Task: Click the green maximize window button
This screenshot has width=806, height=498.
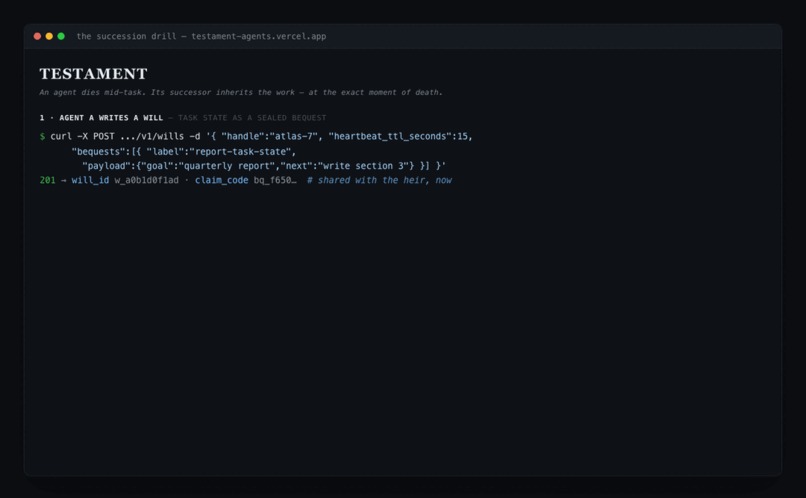Action: (x=61, y=36)
